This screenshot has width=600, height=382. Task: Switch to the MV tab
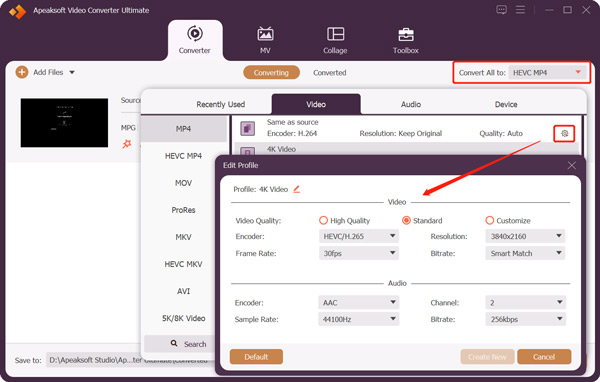[265, 40]
